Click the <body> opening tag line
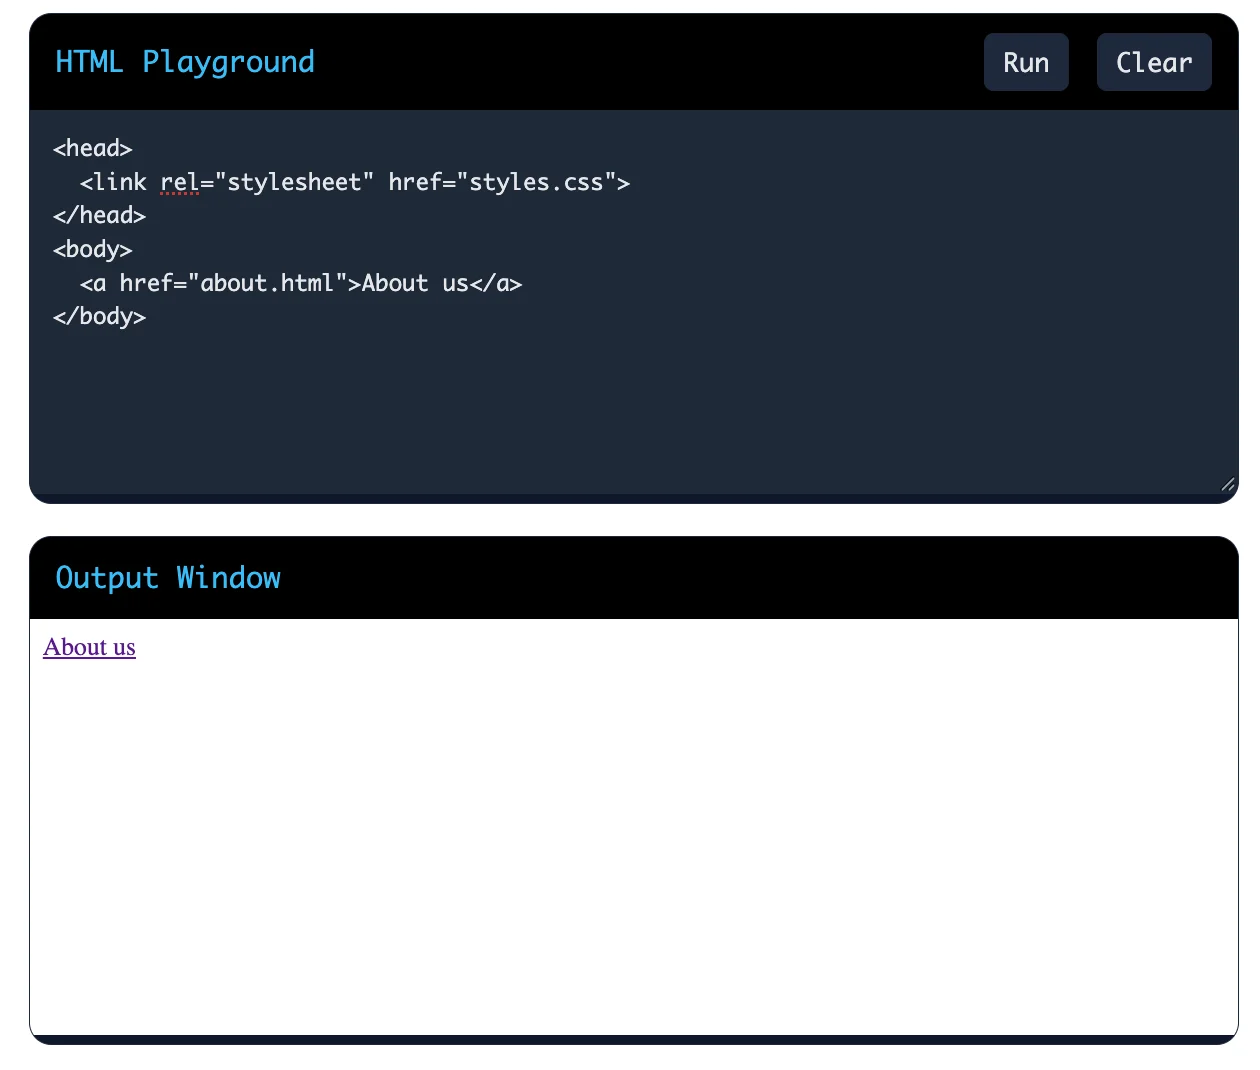The height and width of the screenshot is (1070, 1260). 93,249
